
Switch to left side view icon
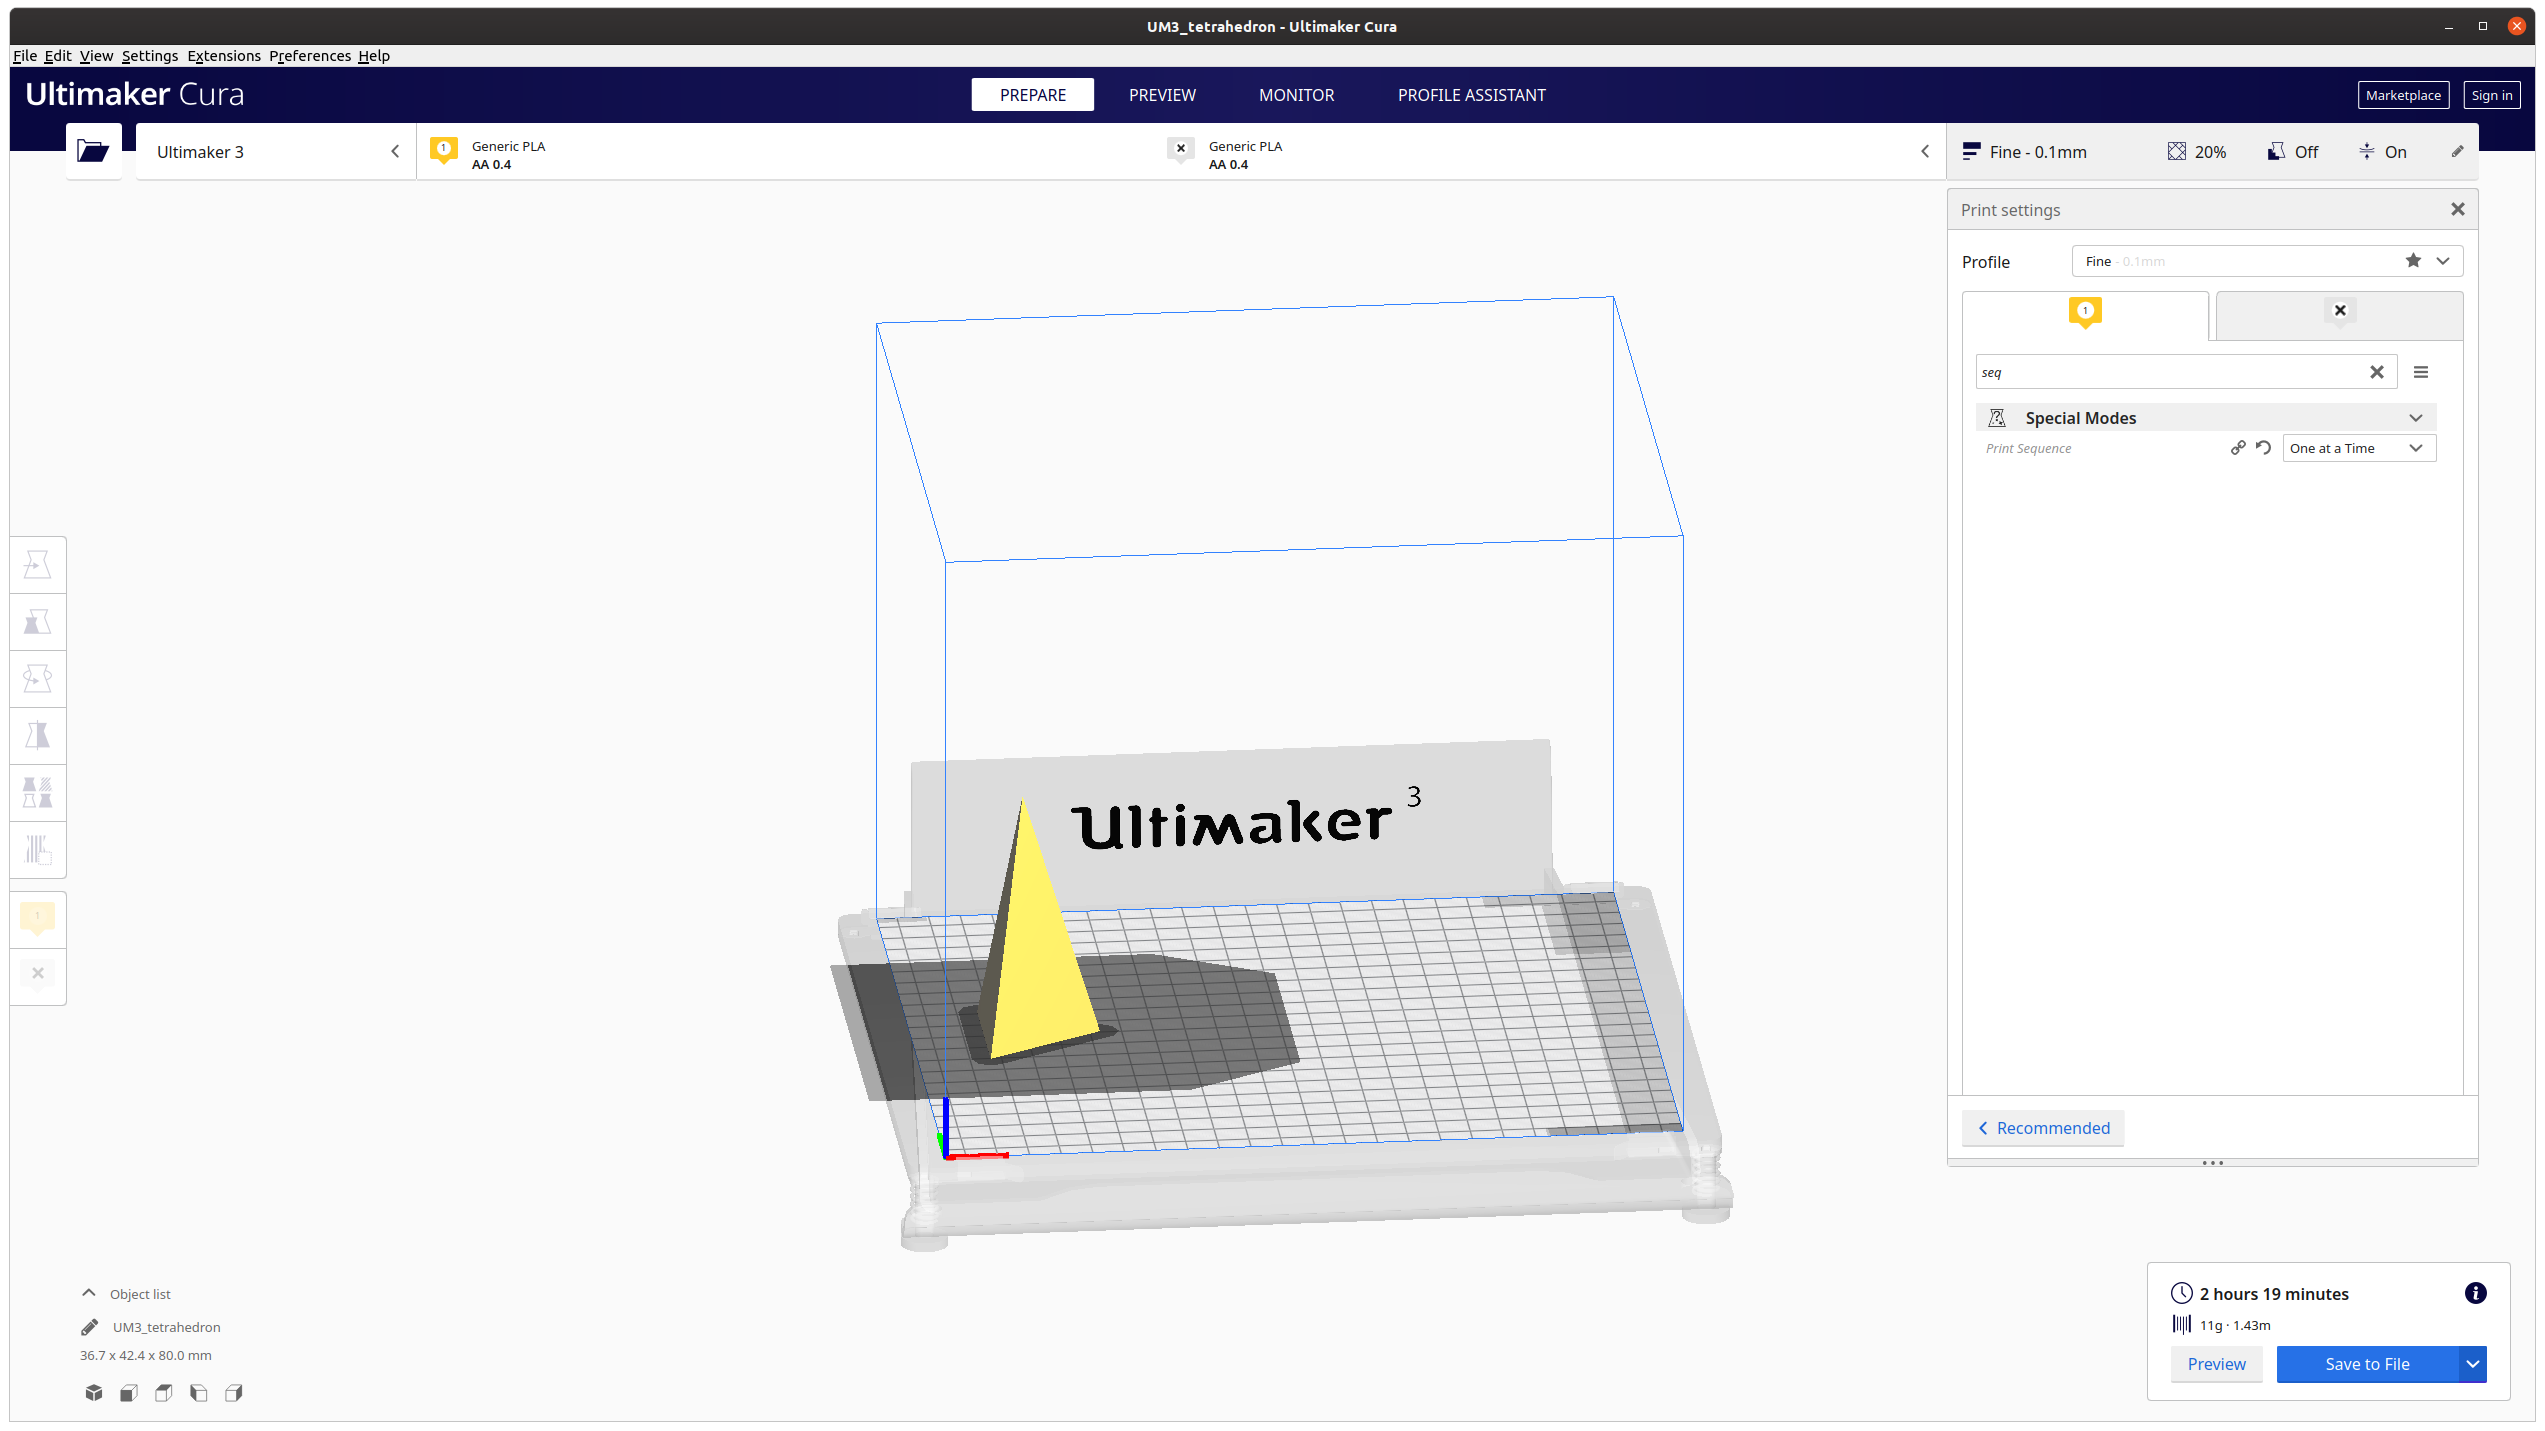coord(199,1392)
